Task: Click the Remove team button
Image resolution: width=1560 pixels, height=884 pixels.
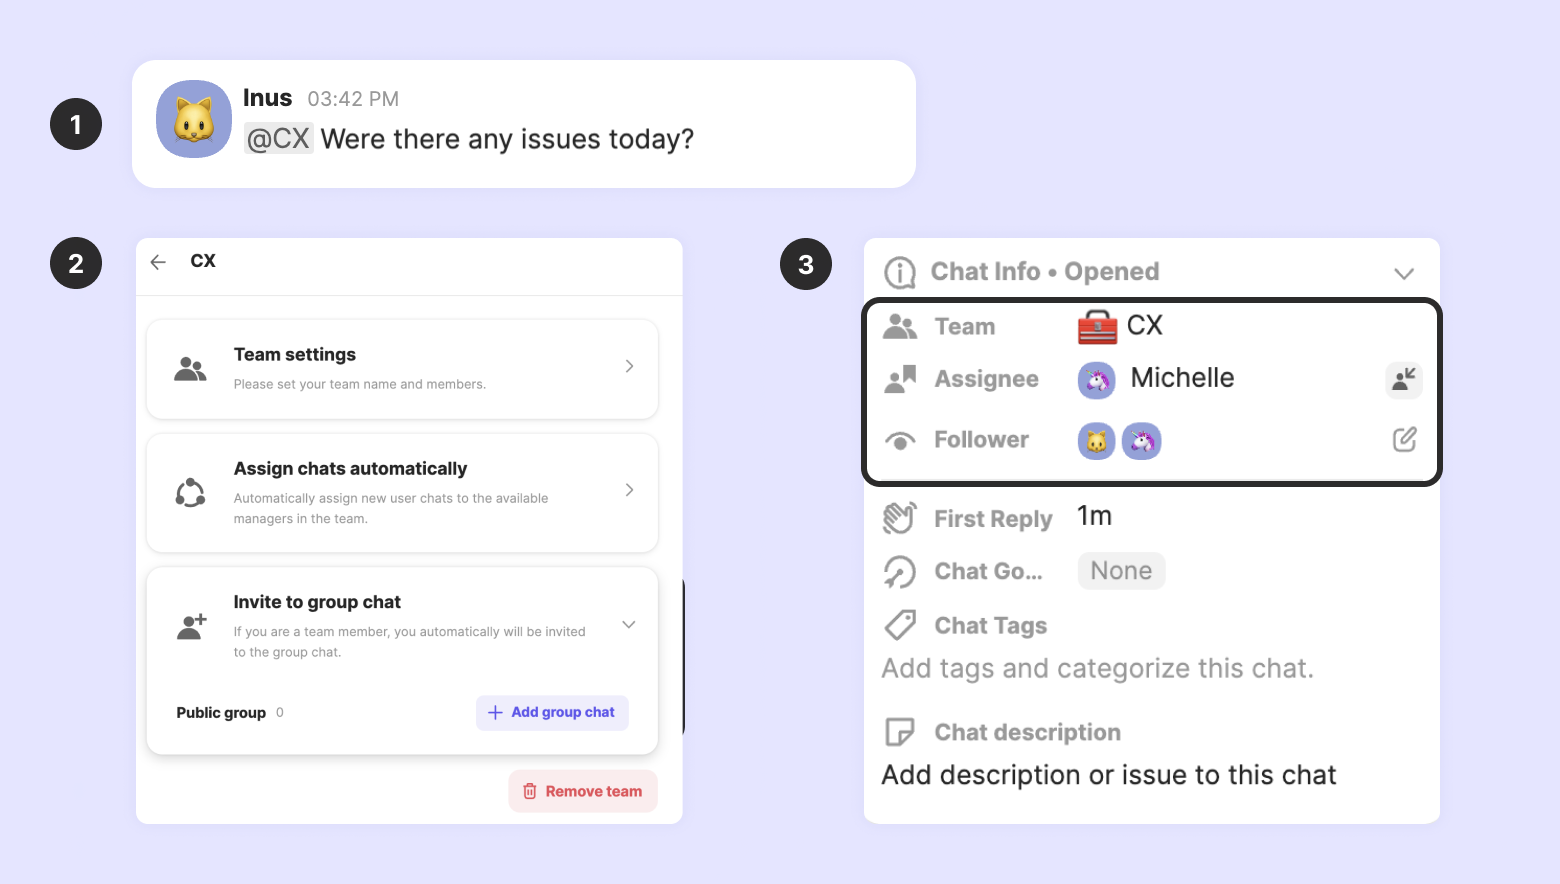Action: point(583,791)
